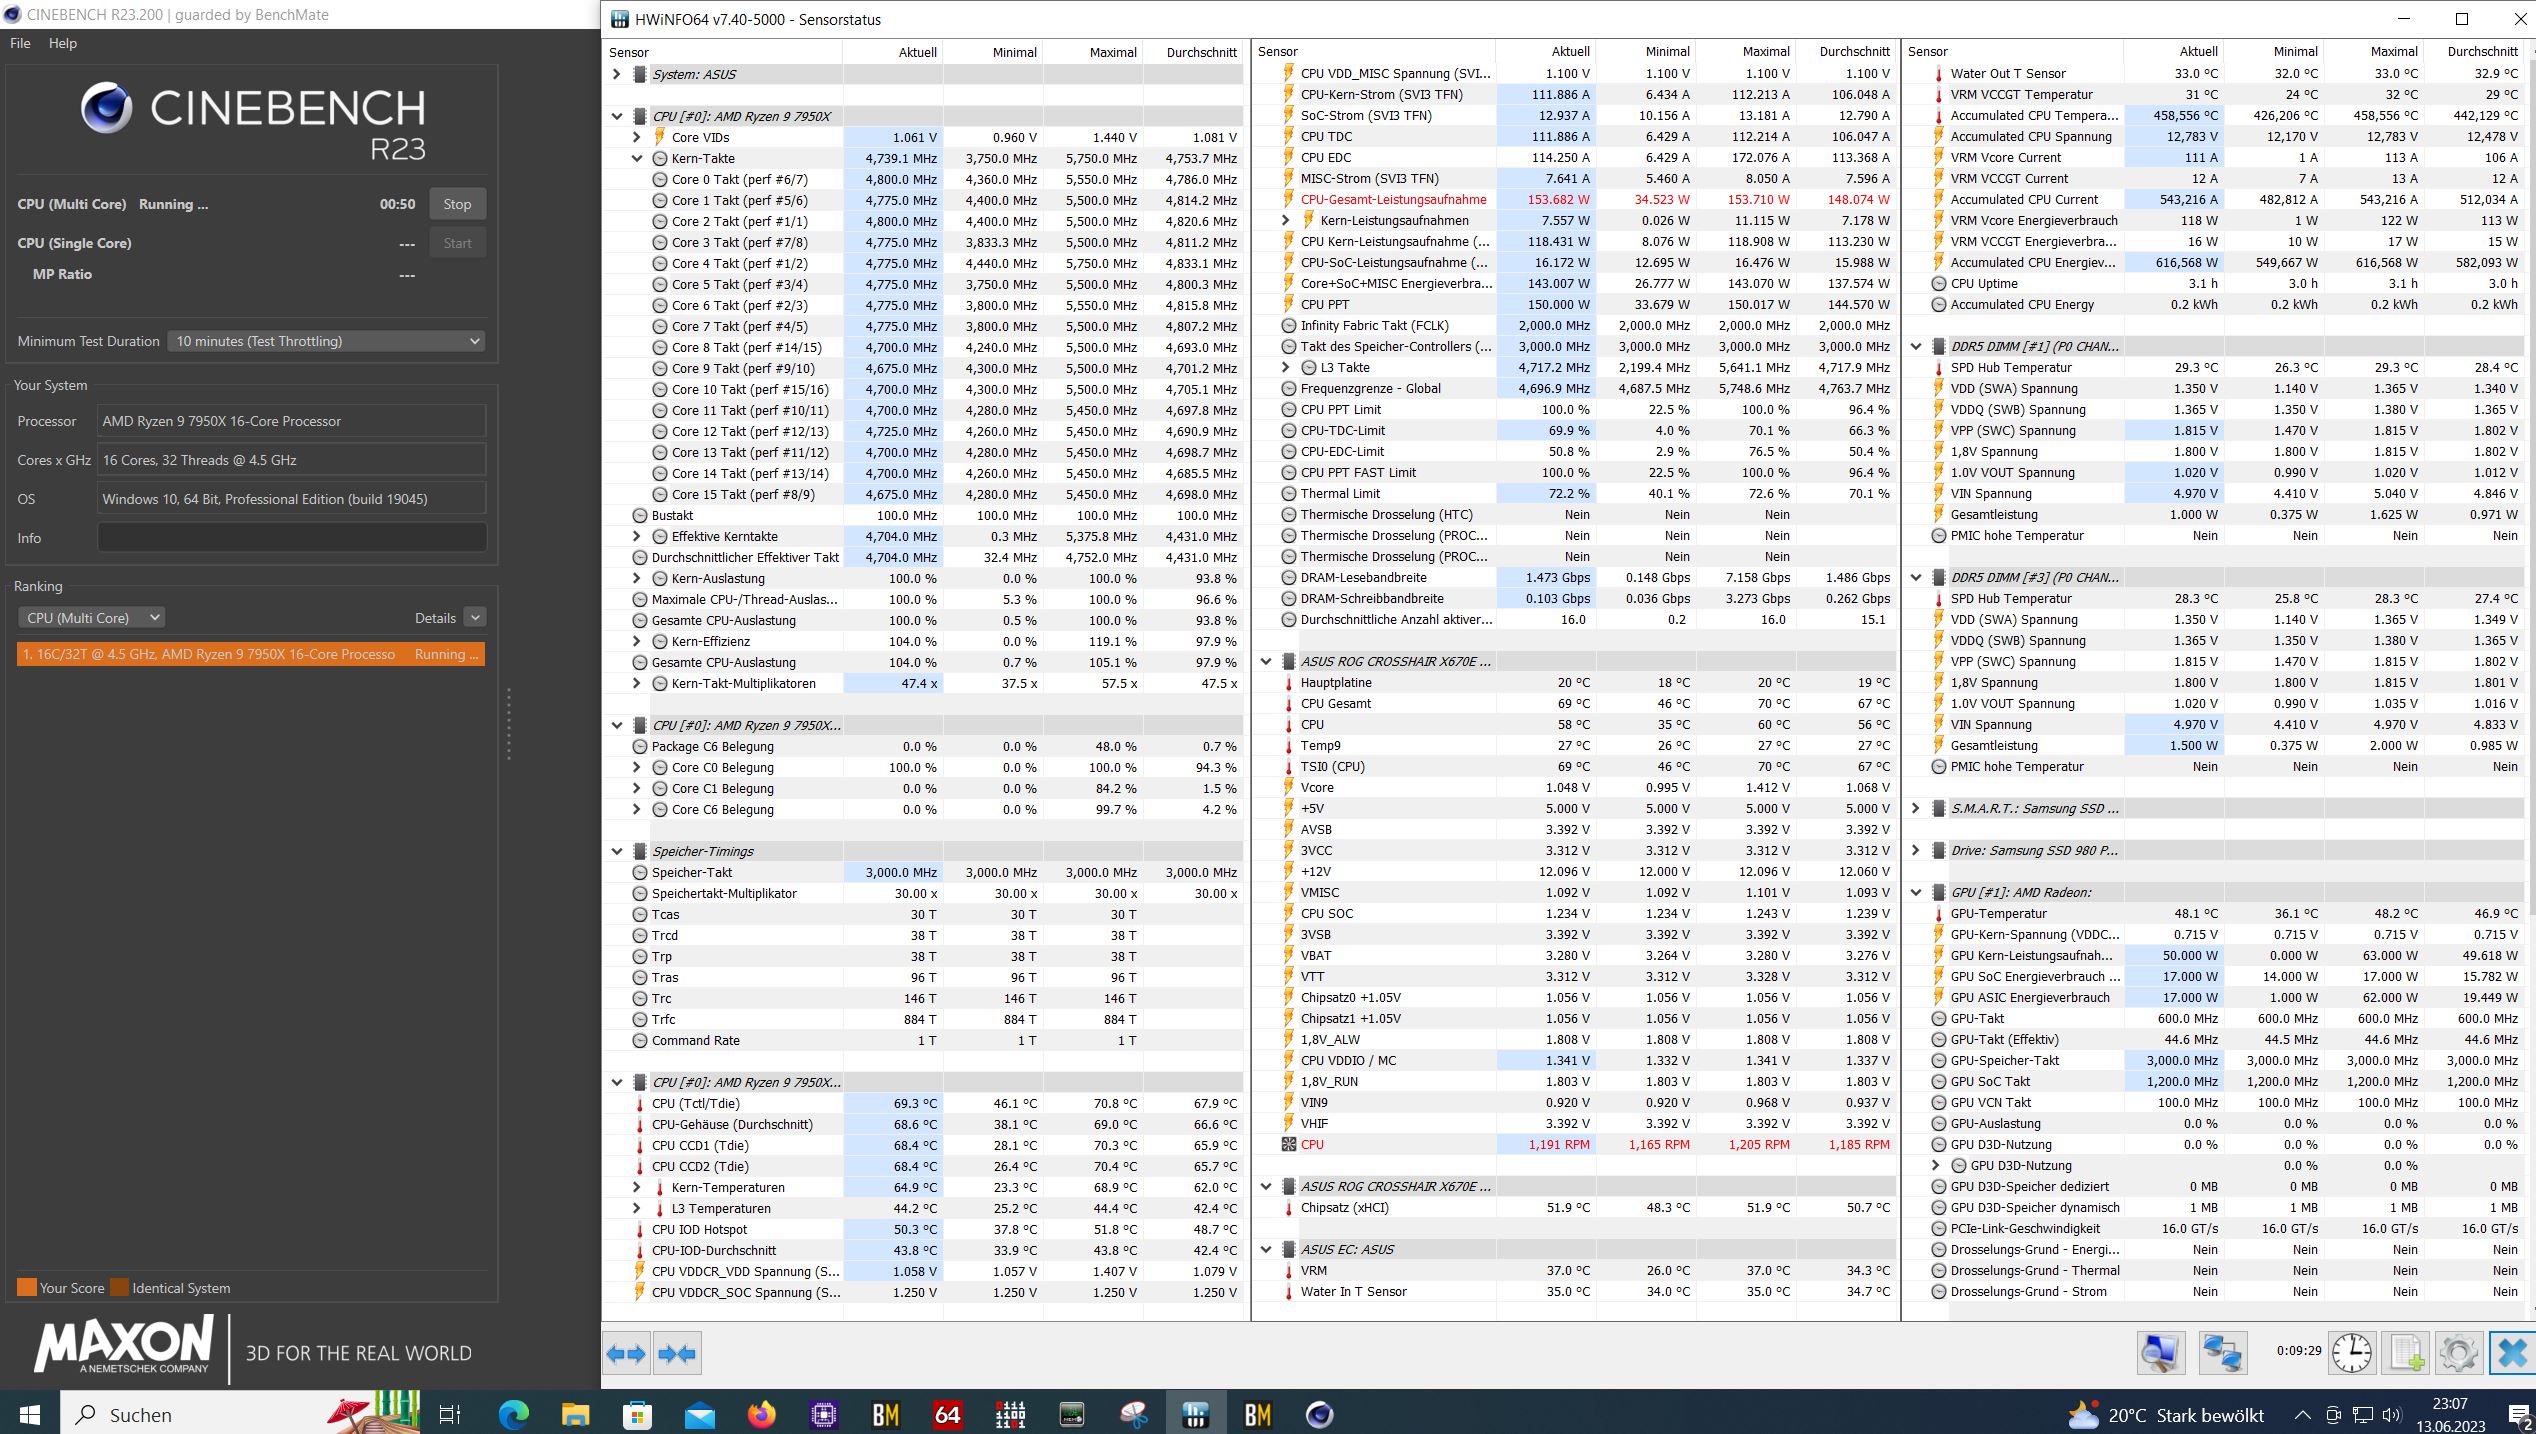Open the Minimum Test Duration dropdown

[326, 341]
